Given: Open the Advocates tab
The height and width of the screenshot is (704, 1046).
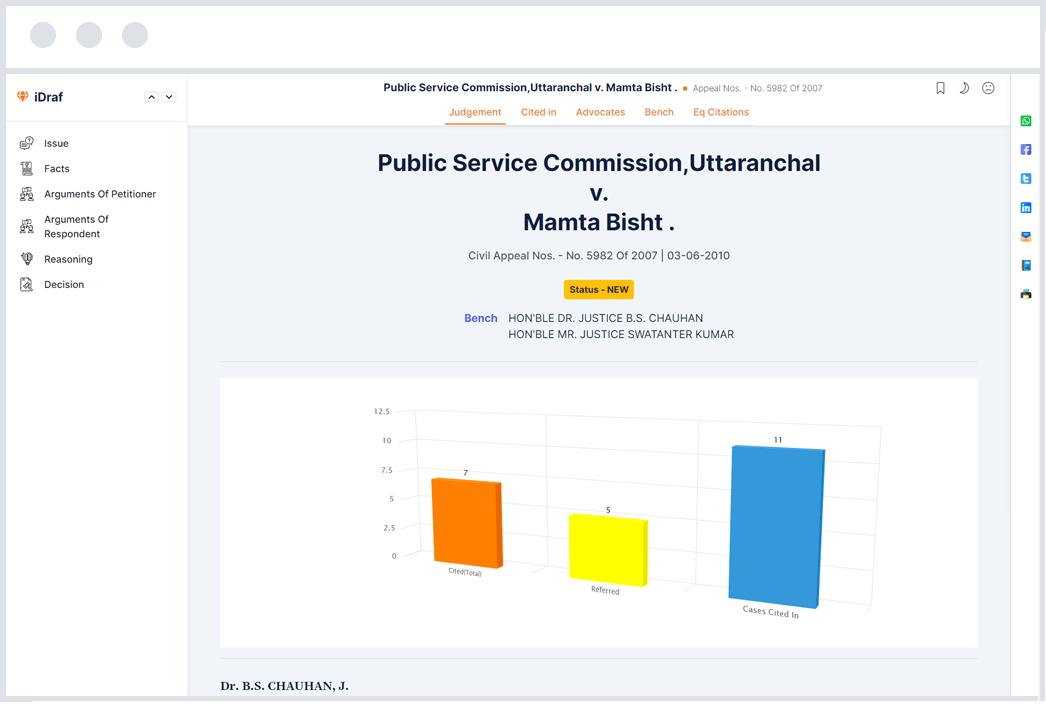Looking at the screenshot, I should click(x=600, y=112).
